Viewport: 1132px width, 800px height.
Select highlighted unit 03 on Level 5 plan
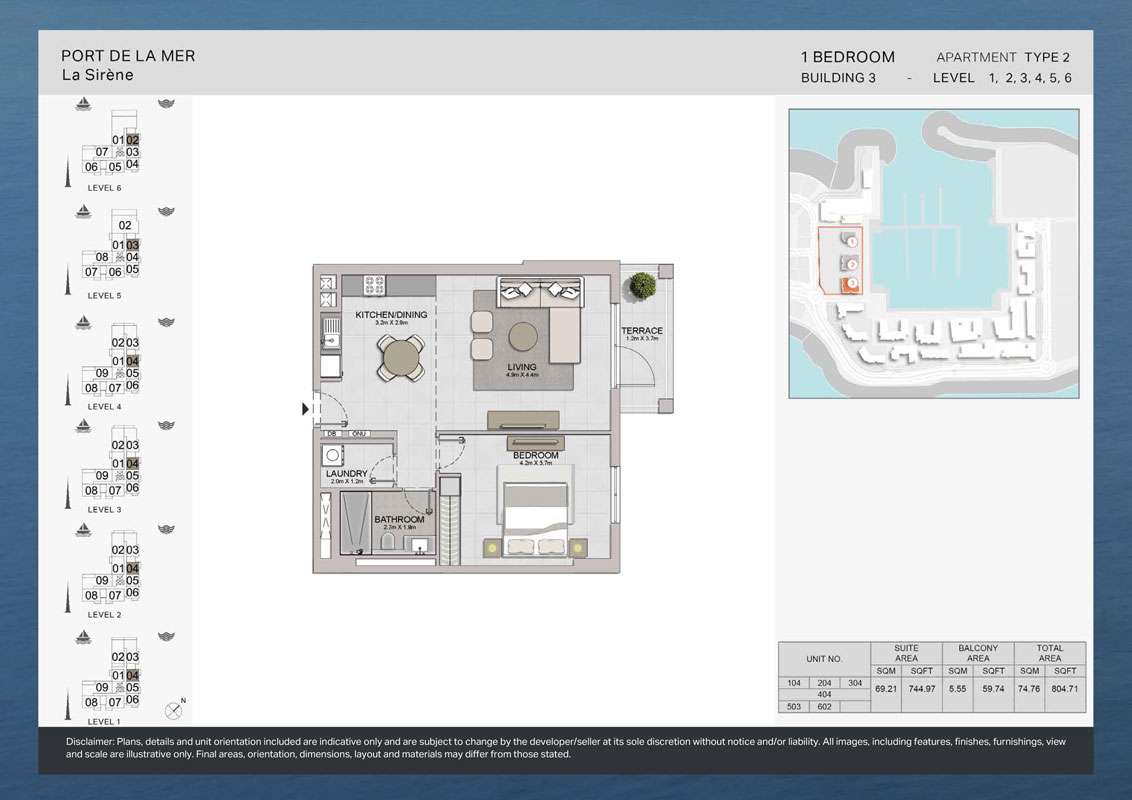(x=132, y=245)
